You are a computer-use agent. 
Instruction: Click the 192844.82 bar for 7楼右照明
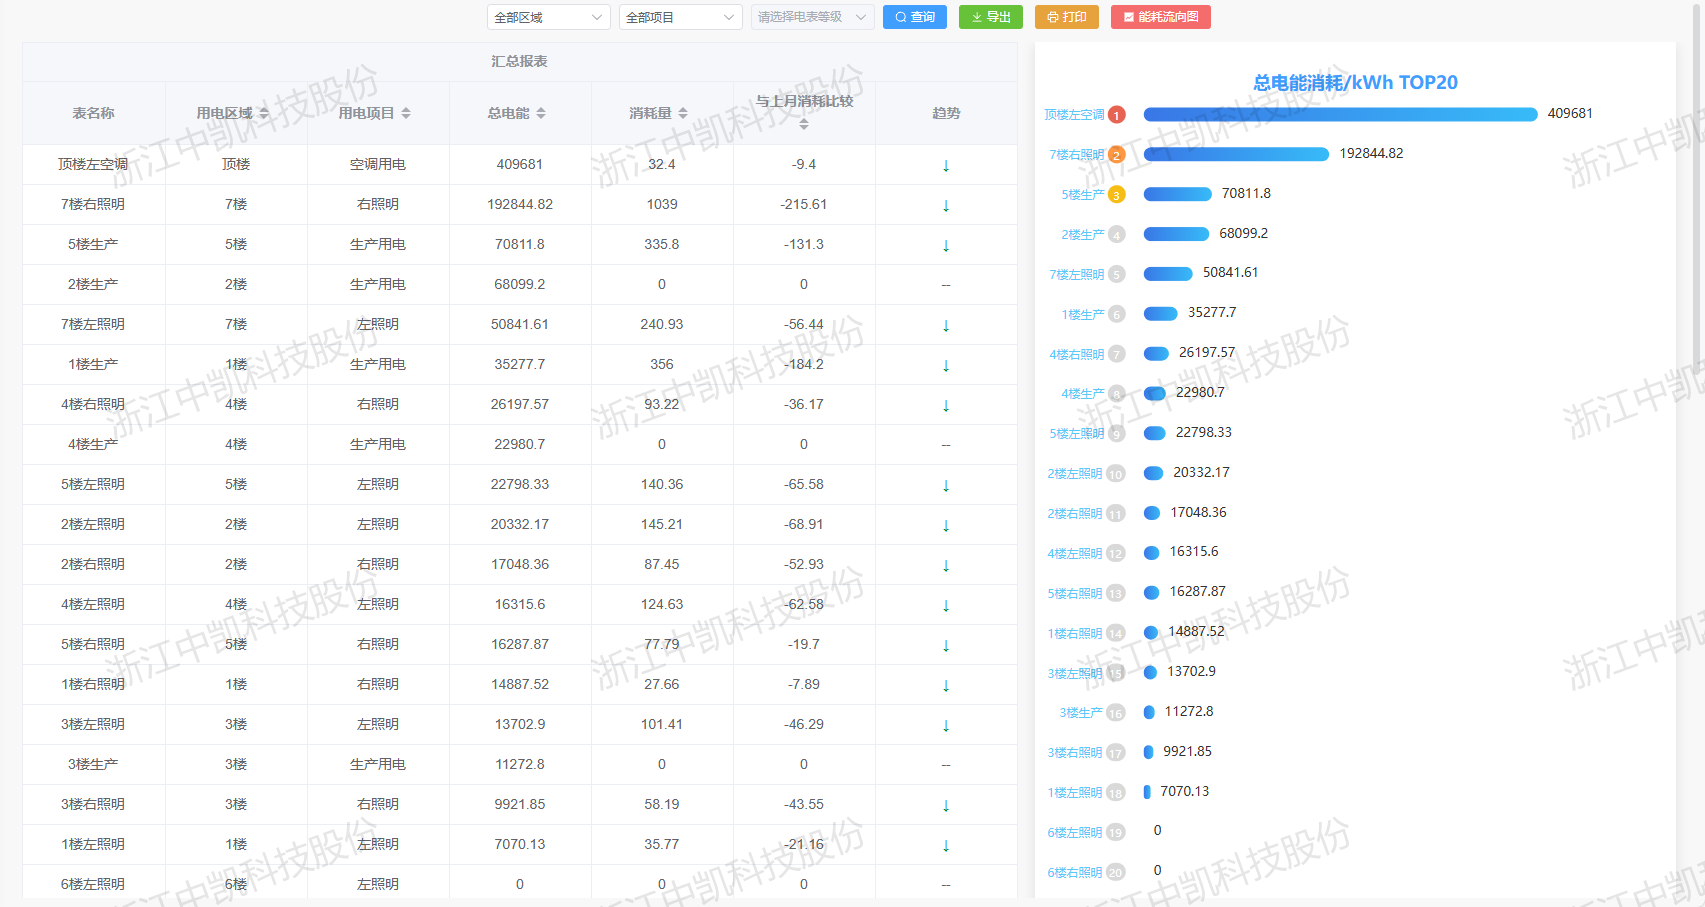point(1236,154)
